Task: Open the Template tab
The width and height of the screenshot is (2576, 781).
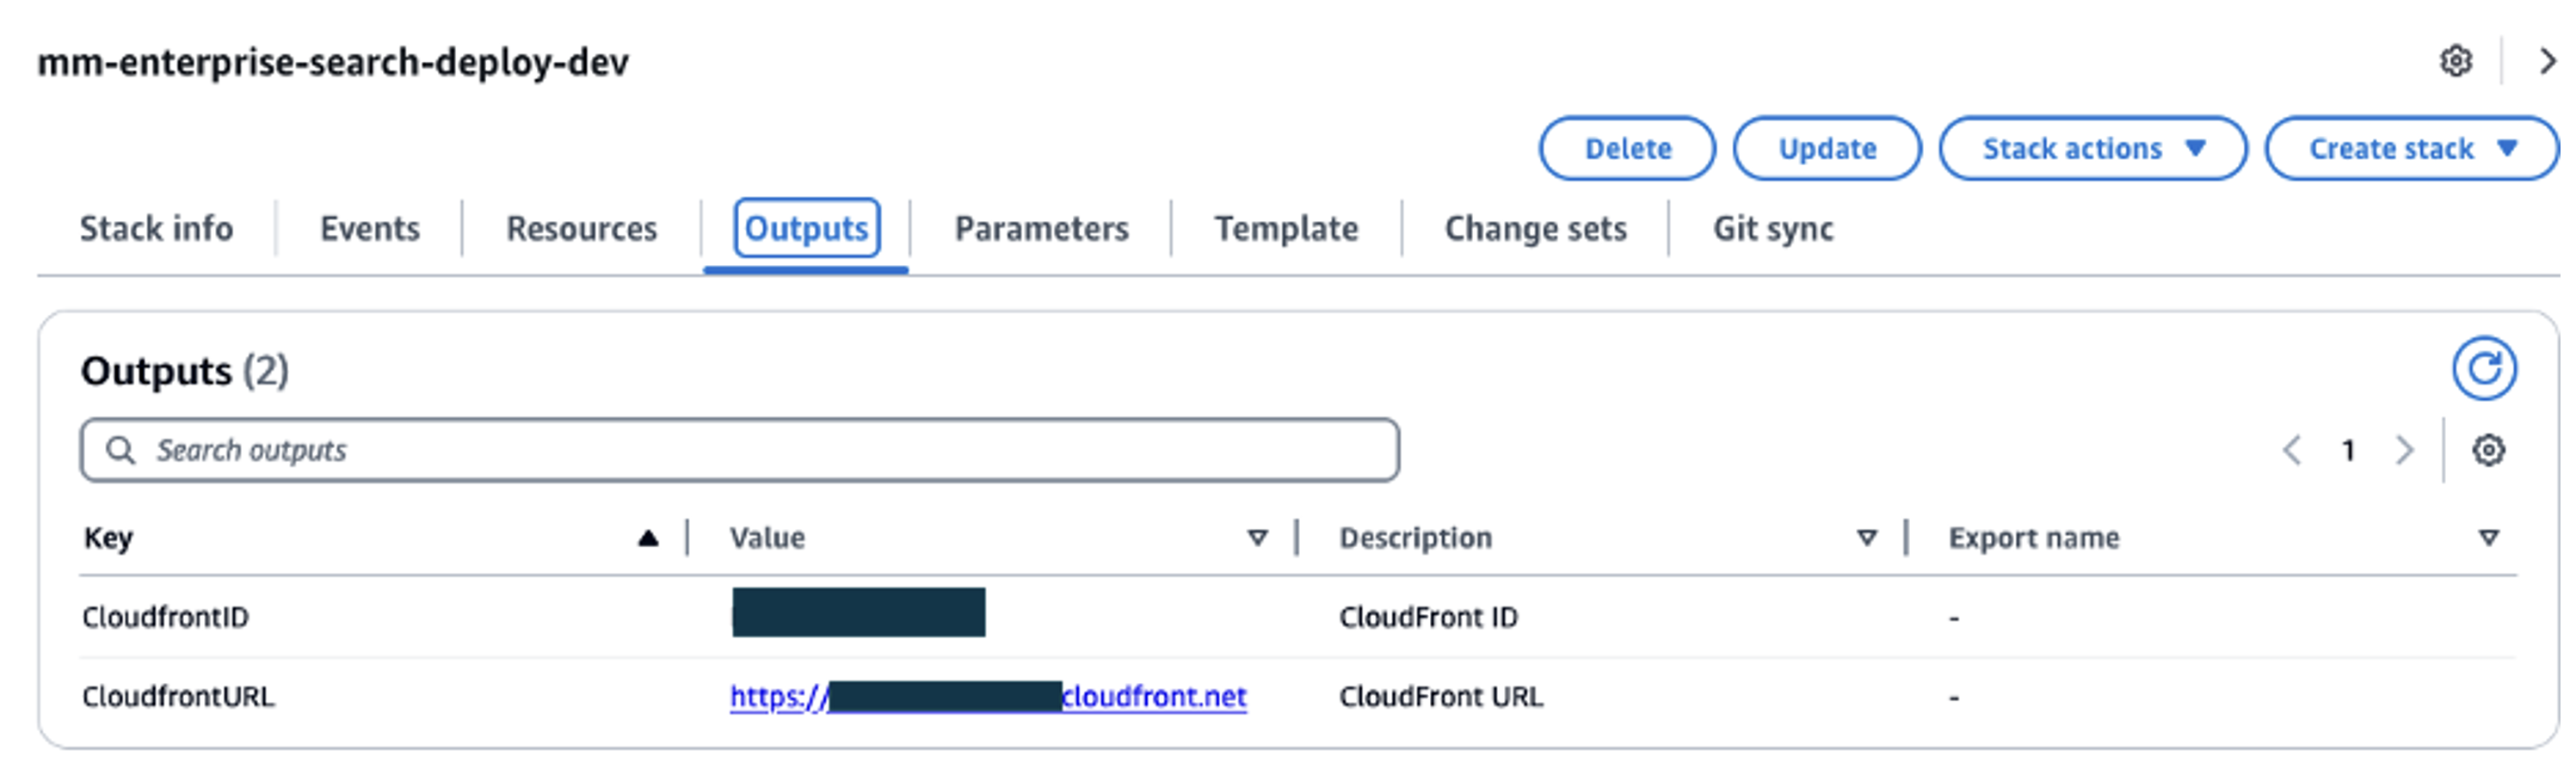Action: pyautogui.click(x=1286, y=229)
